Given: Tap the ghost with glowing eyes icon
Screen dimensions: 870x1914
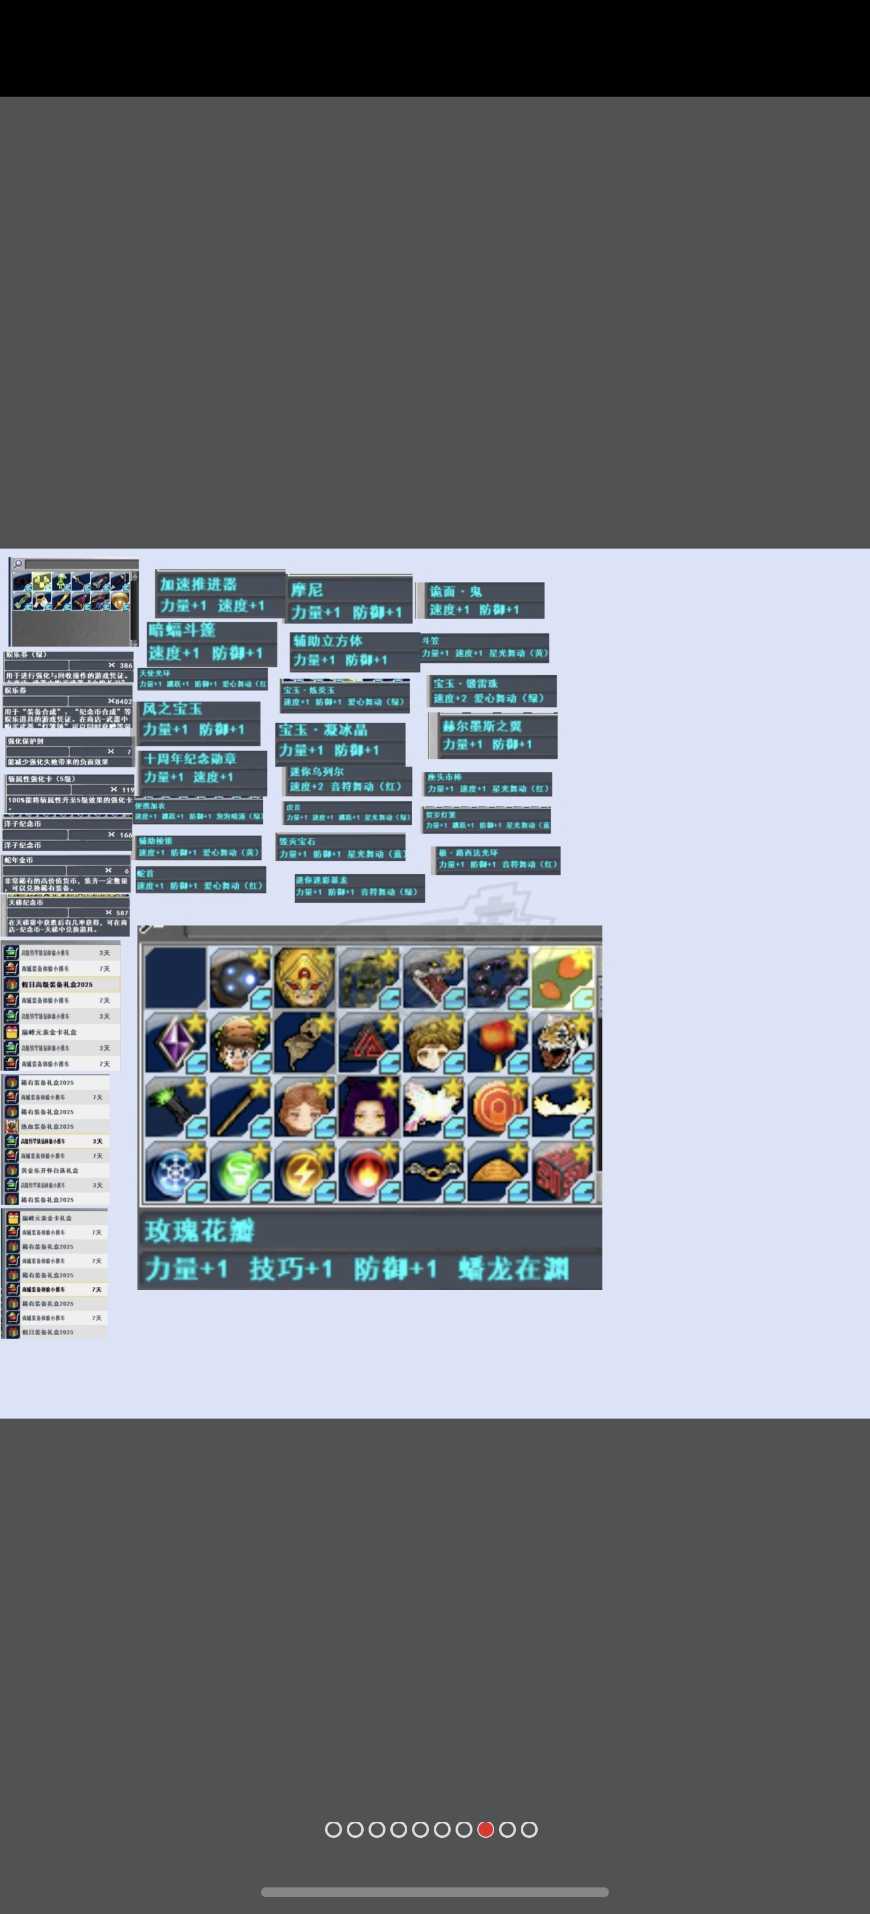Looking at the screenshot, I should [240, 977].
